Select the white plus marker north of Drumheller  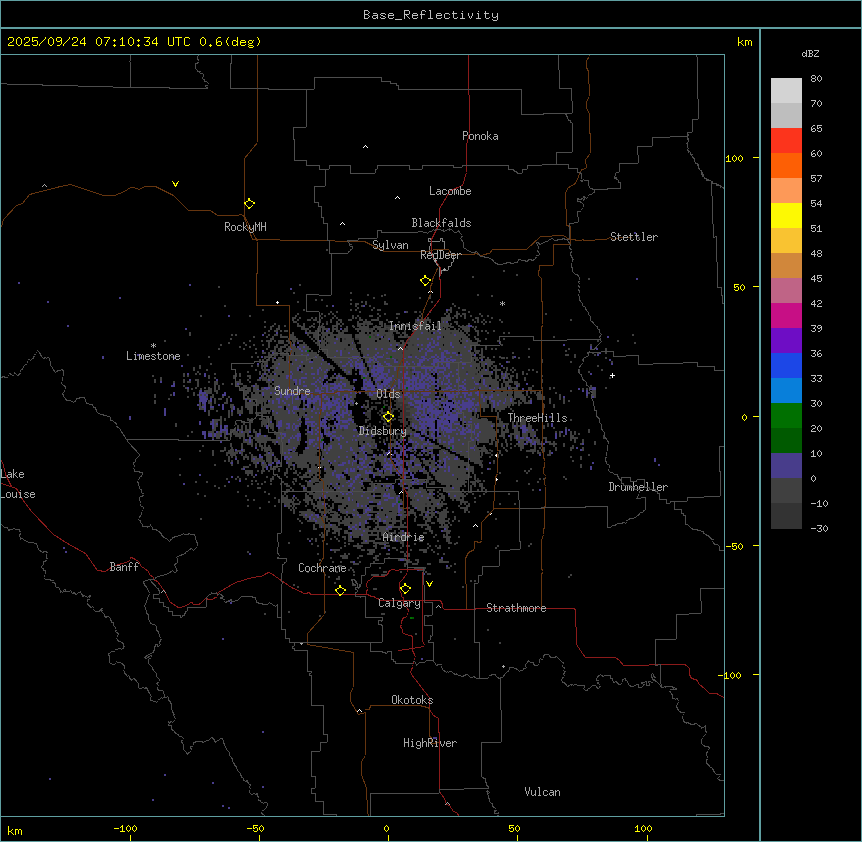click(x=612, y=375)
